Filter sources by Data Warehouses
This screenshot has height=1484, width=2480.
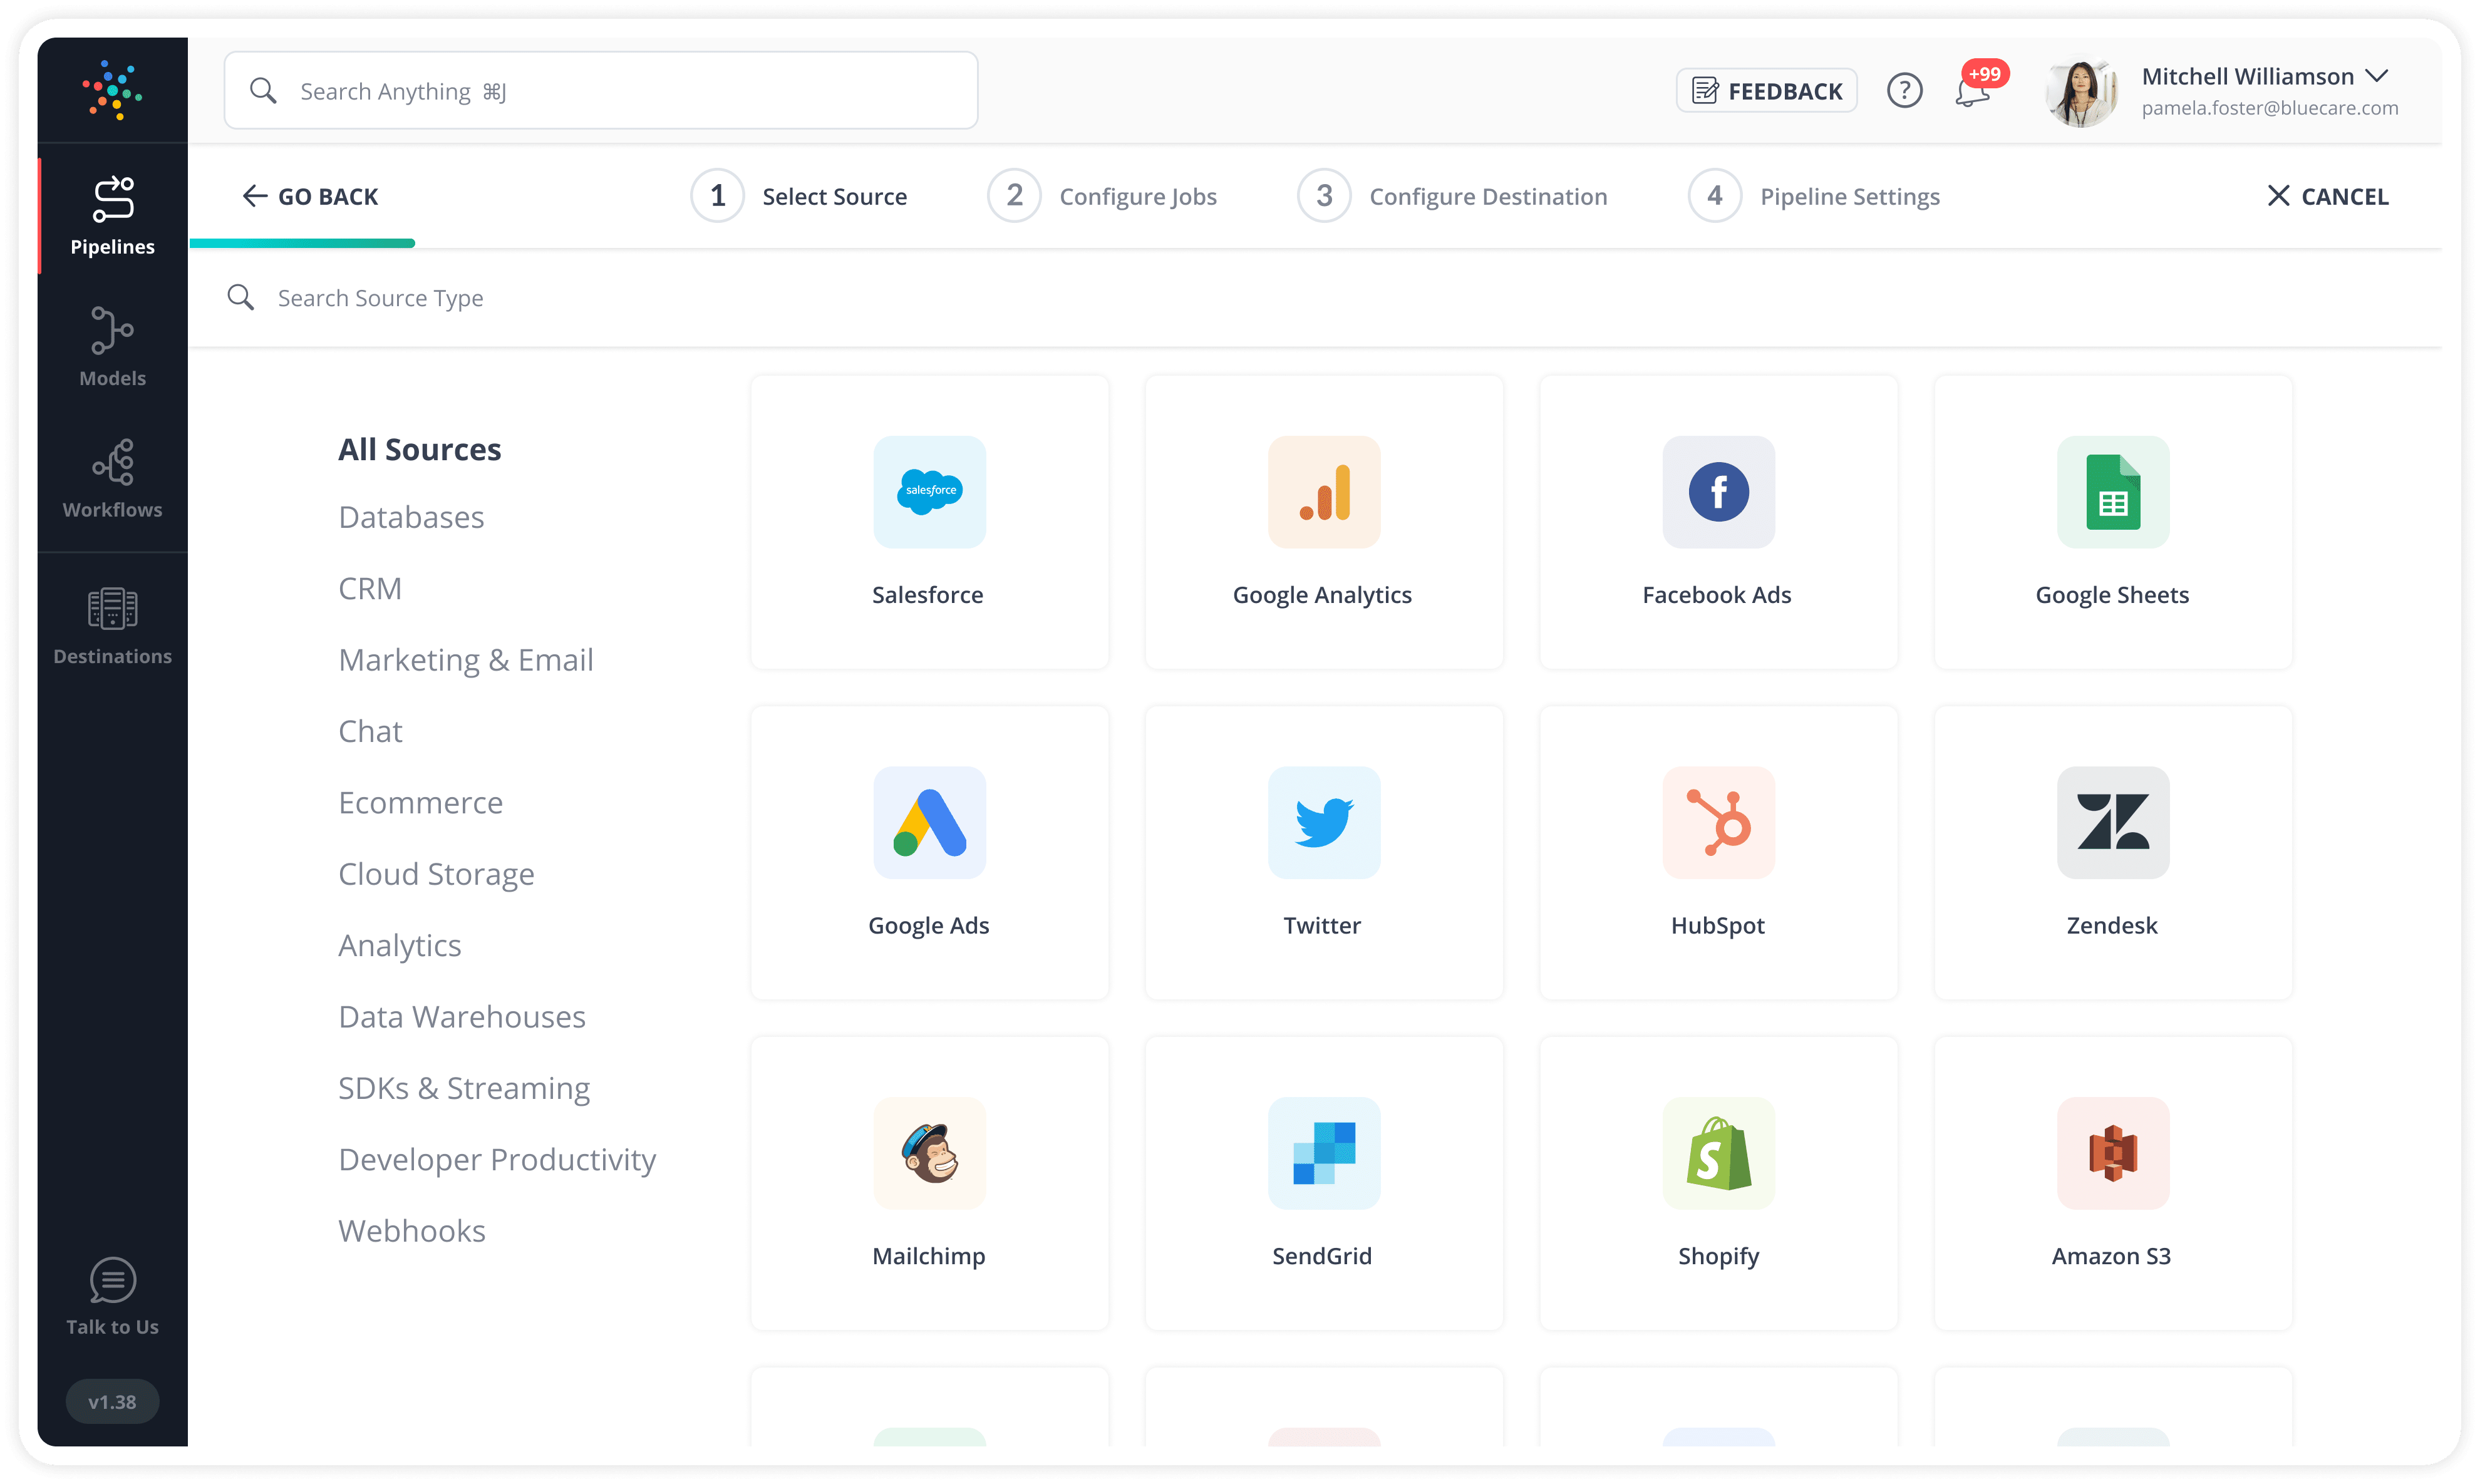462,1017
